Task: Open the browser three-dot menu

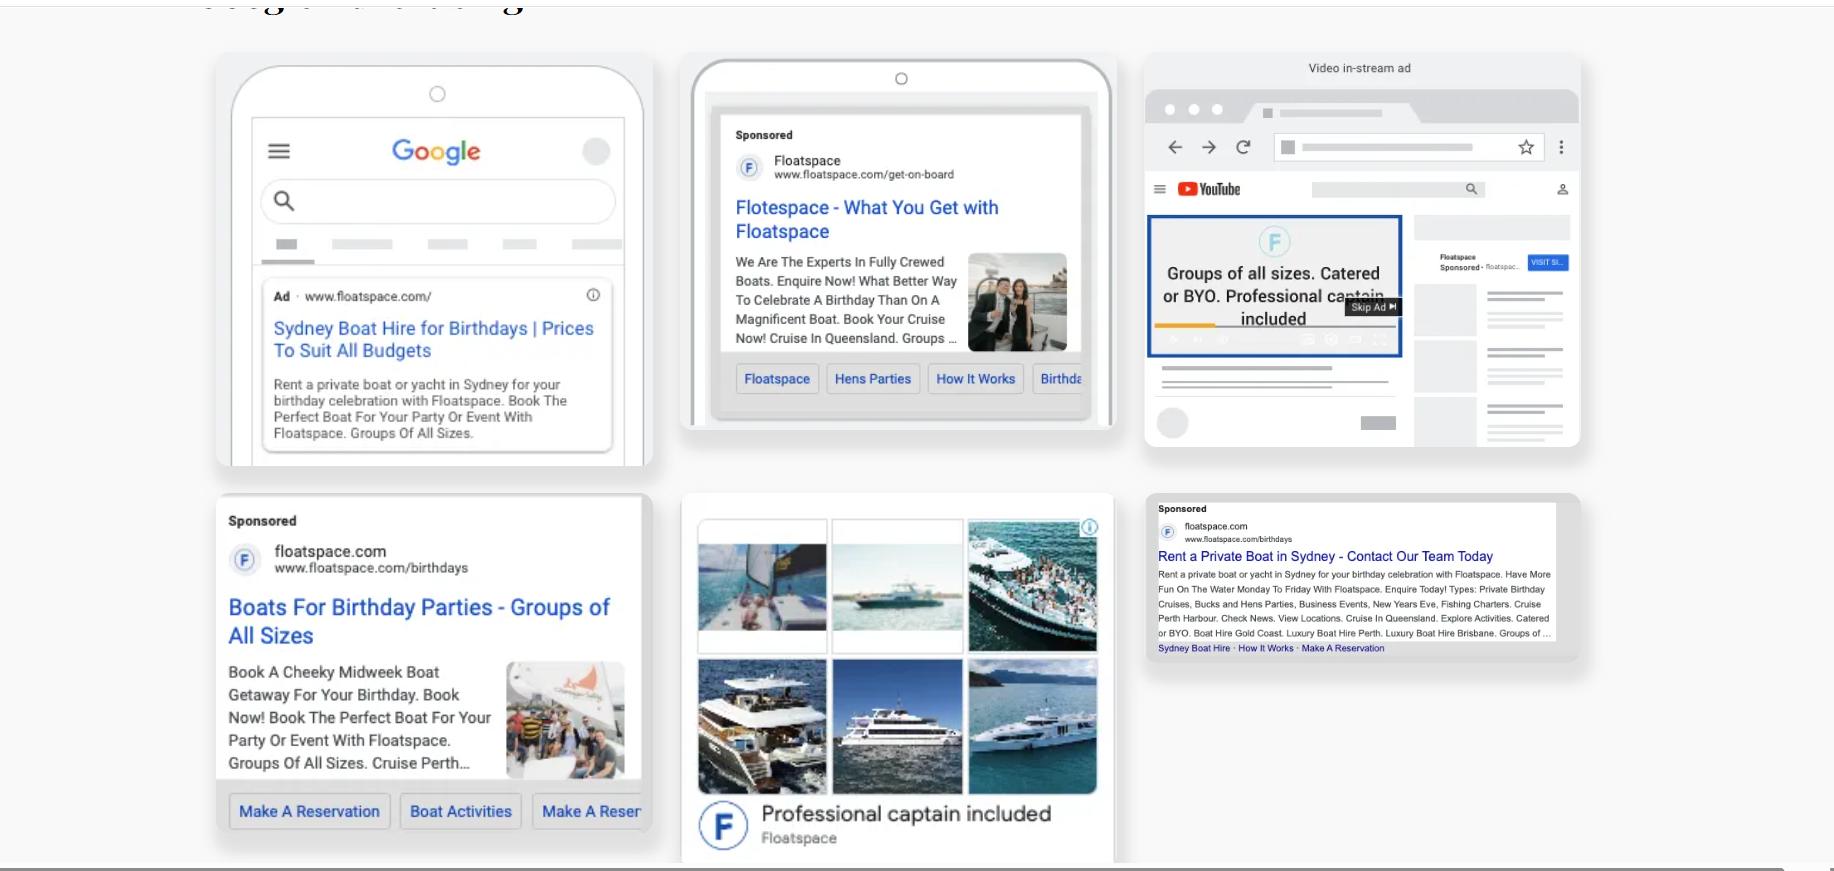Action: point(1561,147)
